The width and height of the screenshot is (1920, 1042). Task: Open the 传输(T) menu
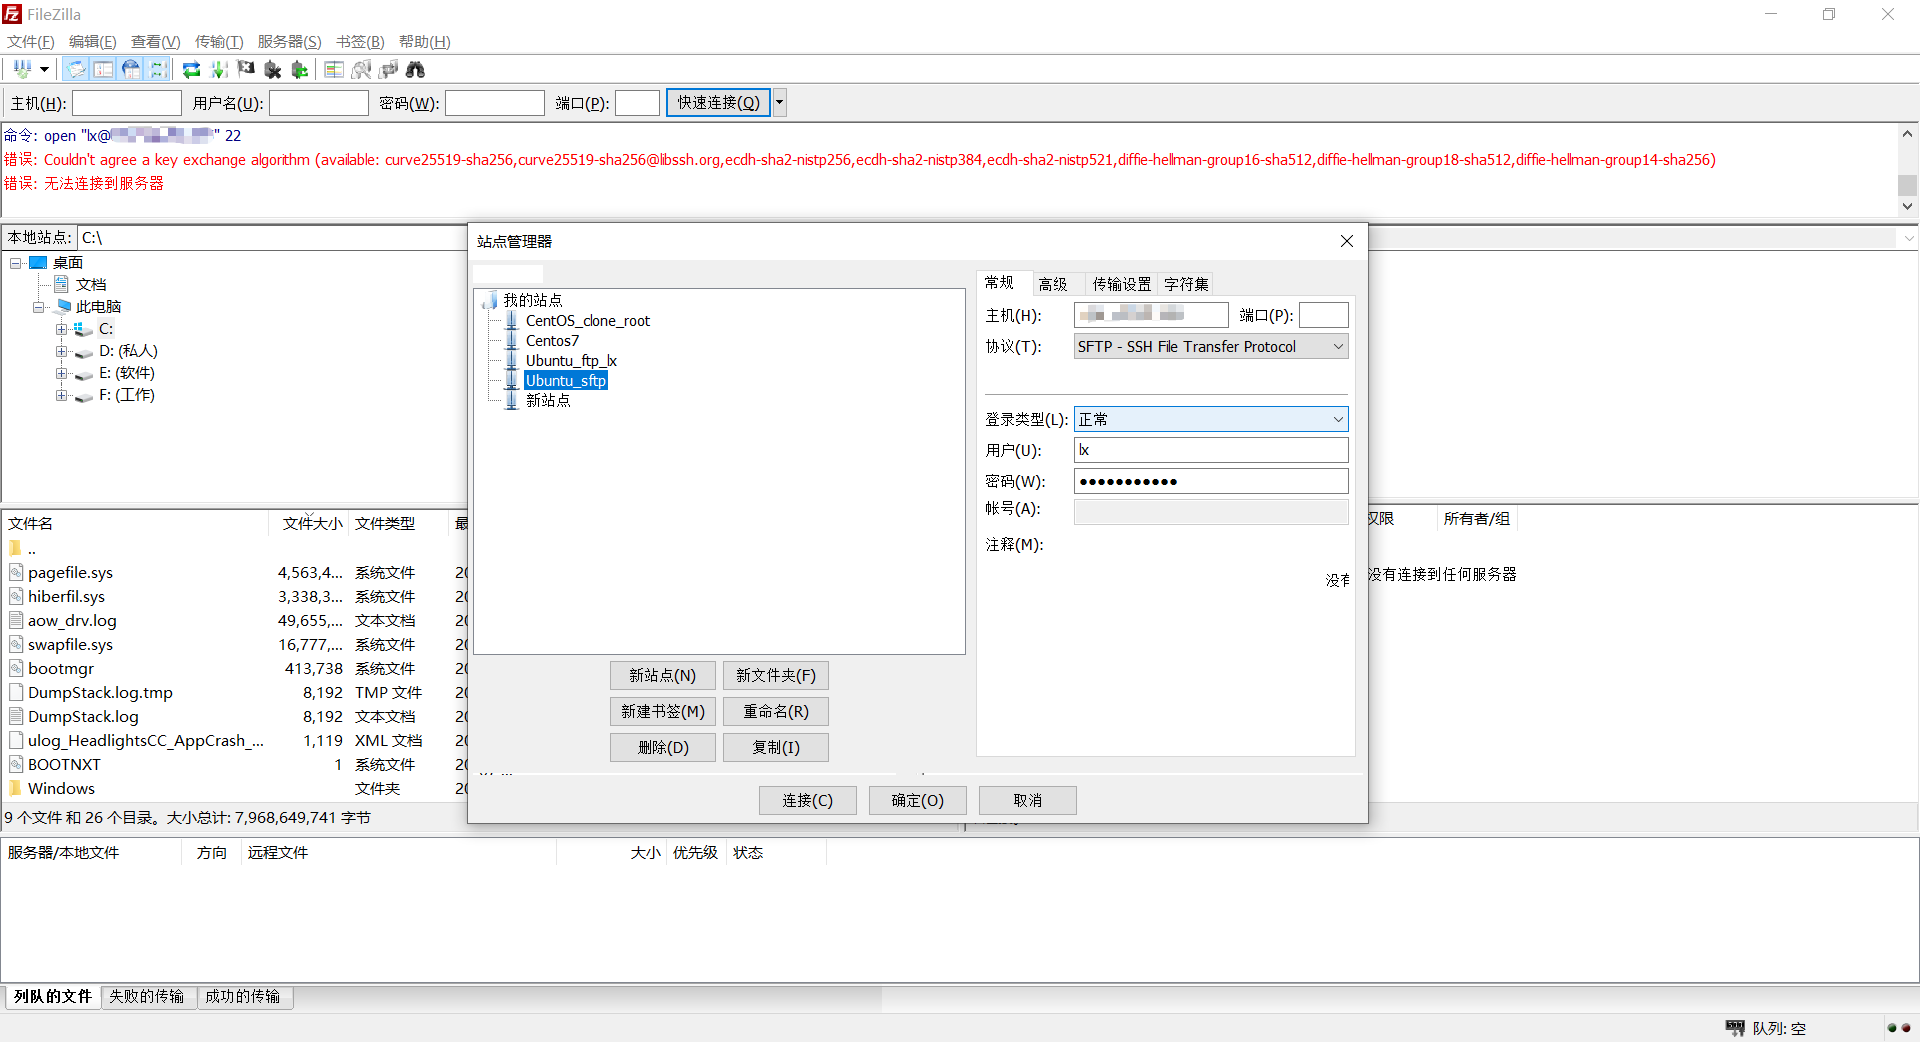pos(219,41)
